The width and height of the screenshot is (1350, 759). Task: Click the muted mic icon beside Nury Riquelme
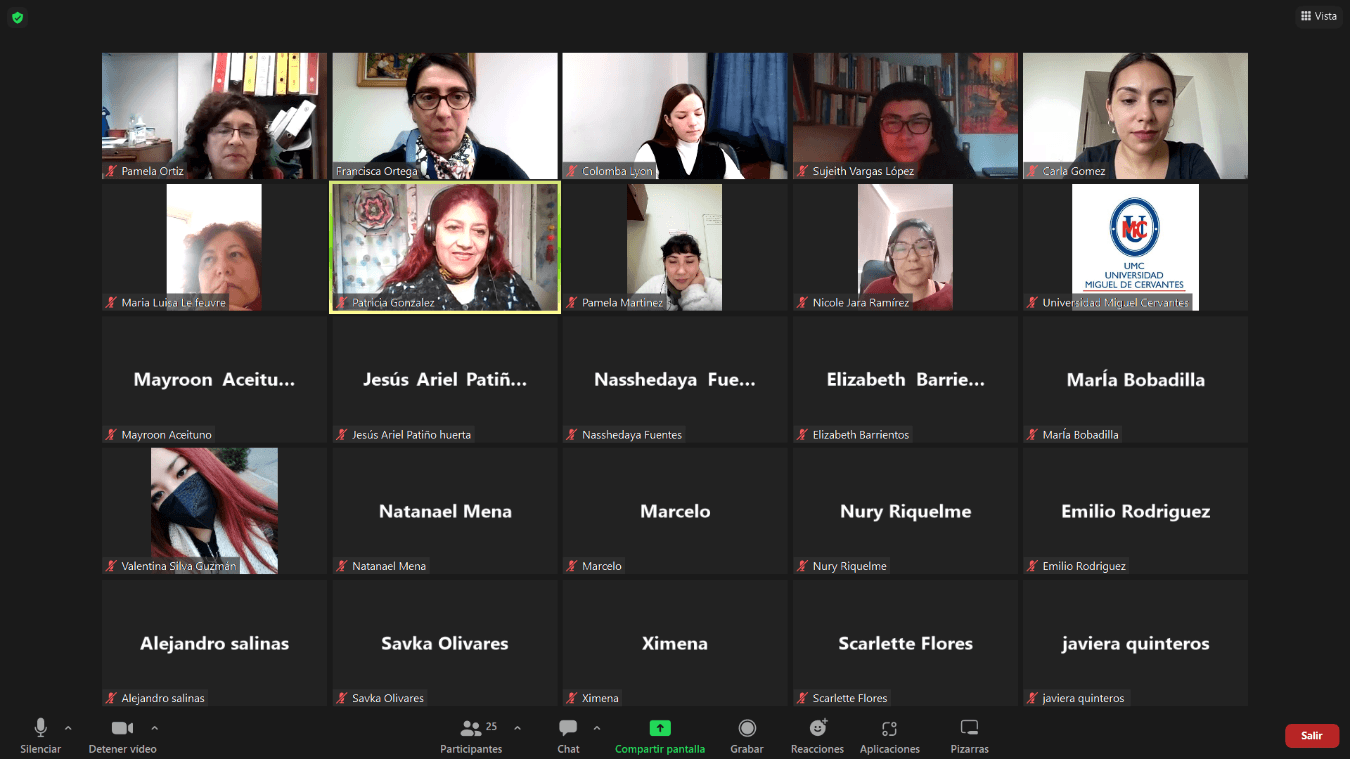pos(803,566)
